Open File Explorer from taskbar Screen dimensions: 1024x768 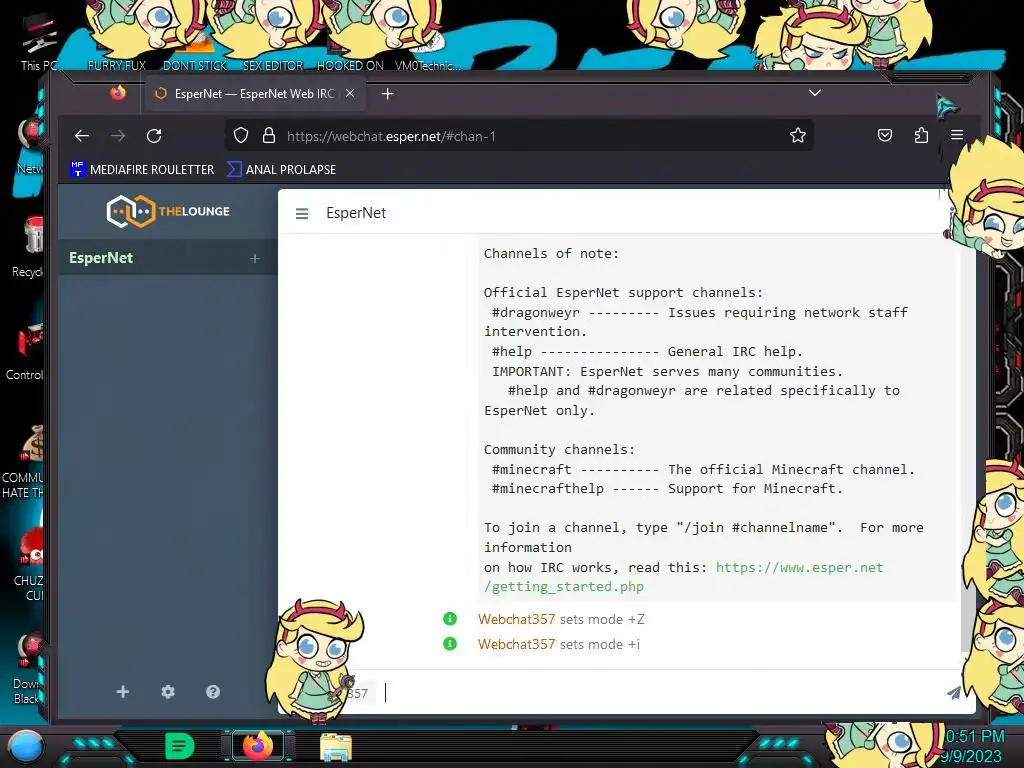pos(336,747)
